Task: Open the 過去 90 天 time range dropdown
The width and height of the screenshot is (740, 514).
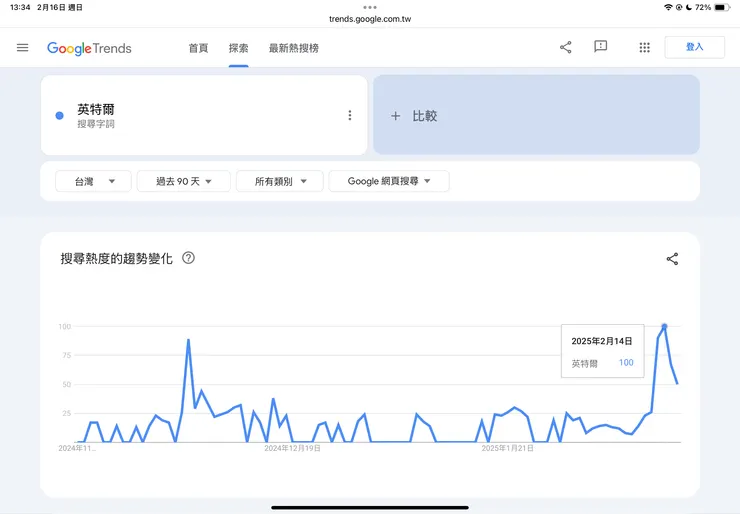Action: pos(184,181)
